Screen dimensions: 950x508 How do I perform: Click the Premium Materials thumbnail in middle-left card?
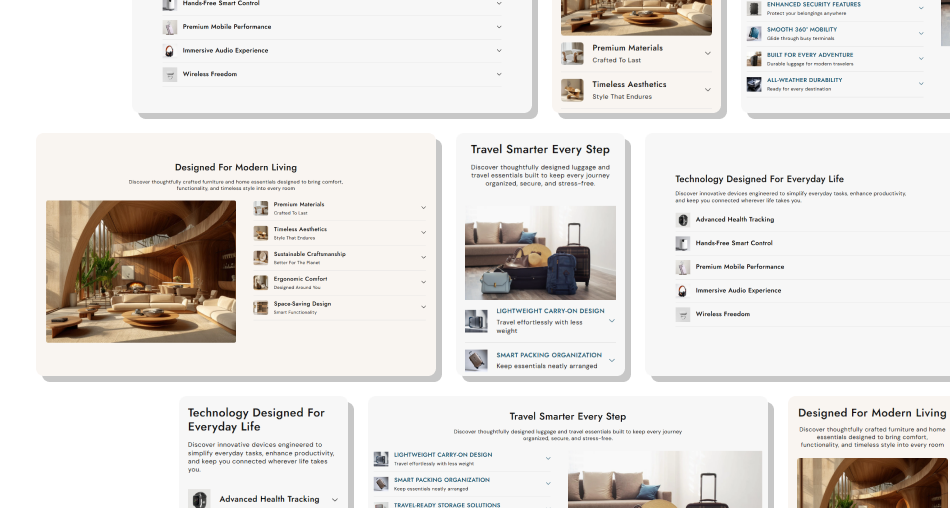[x=261, y=209]
